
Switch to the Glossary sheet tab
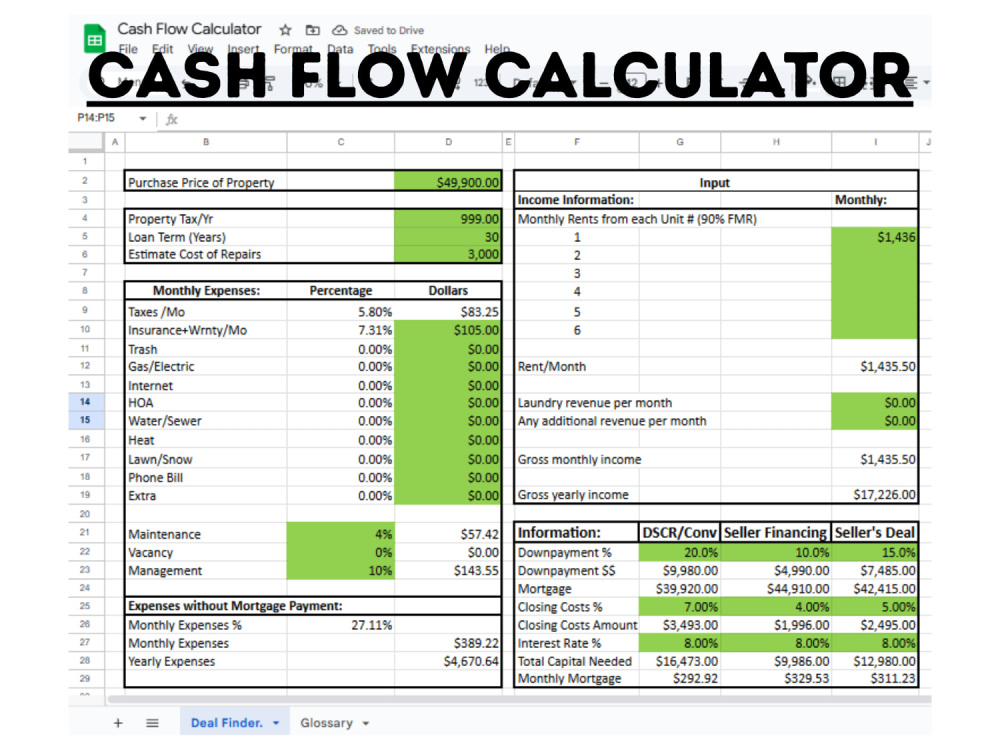(327, 723)
